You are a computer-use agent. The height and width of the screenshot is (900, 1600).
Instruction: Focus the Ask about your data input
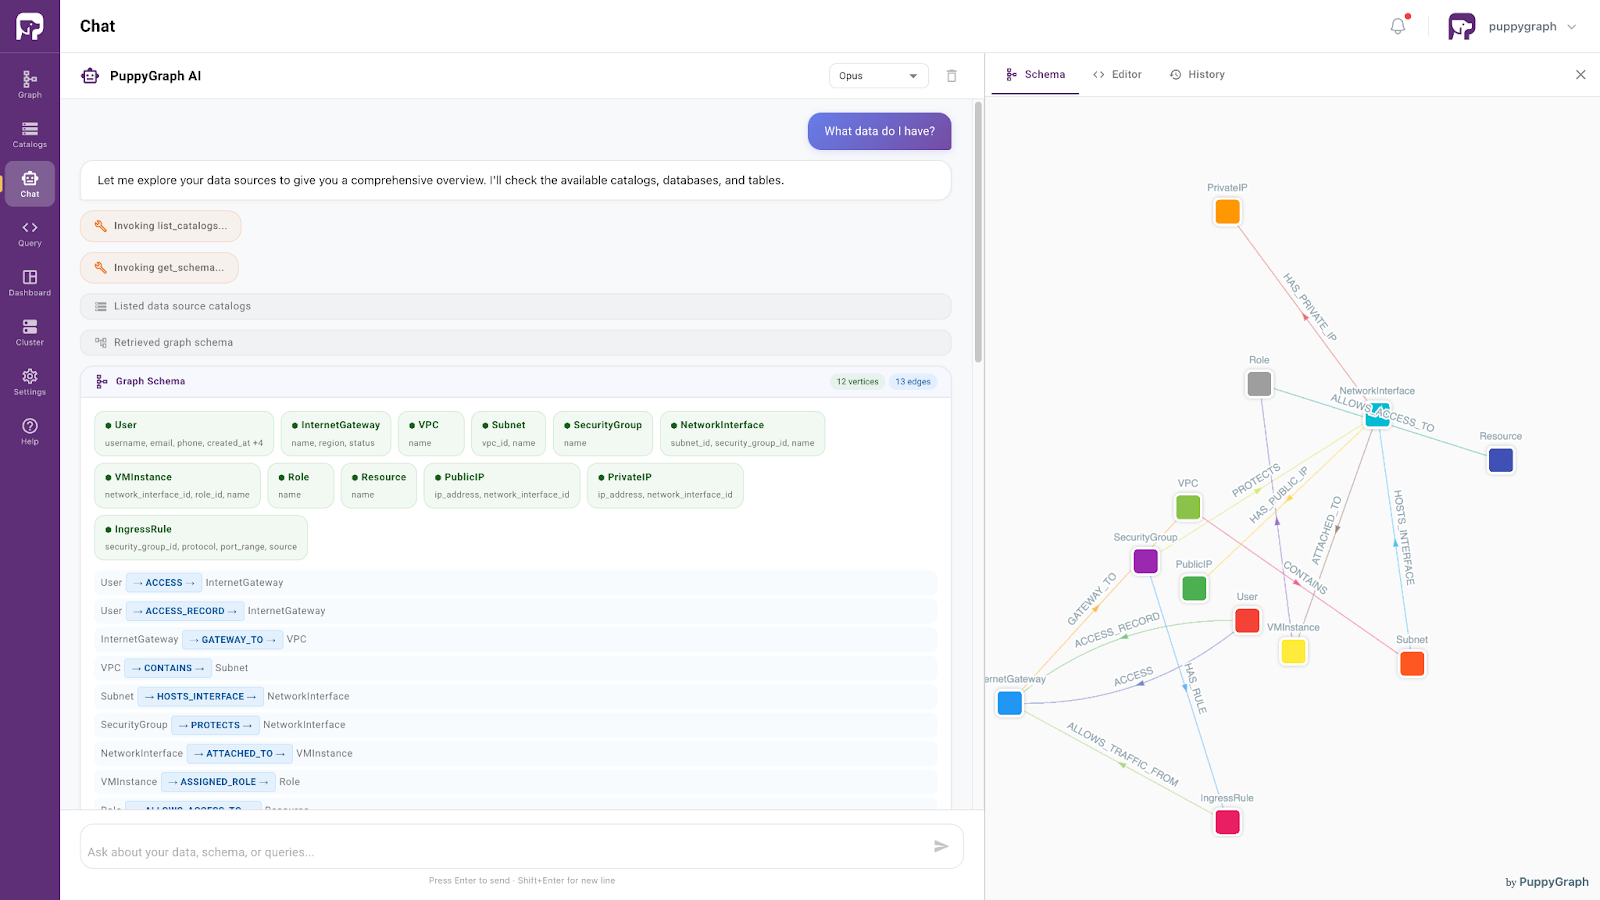[x=505, y=852]
